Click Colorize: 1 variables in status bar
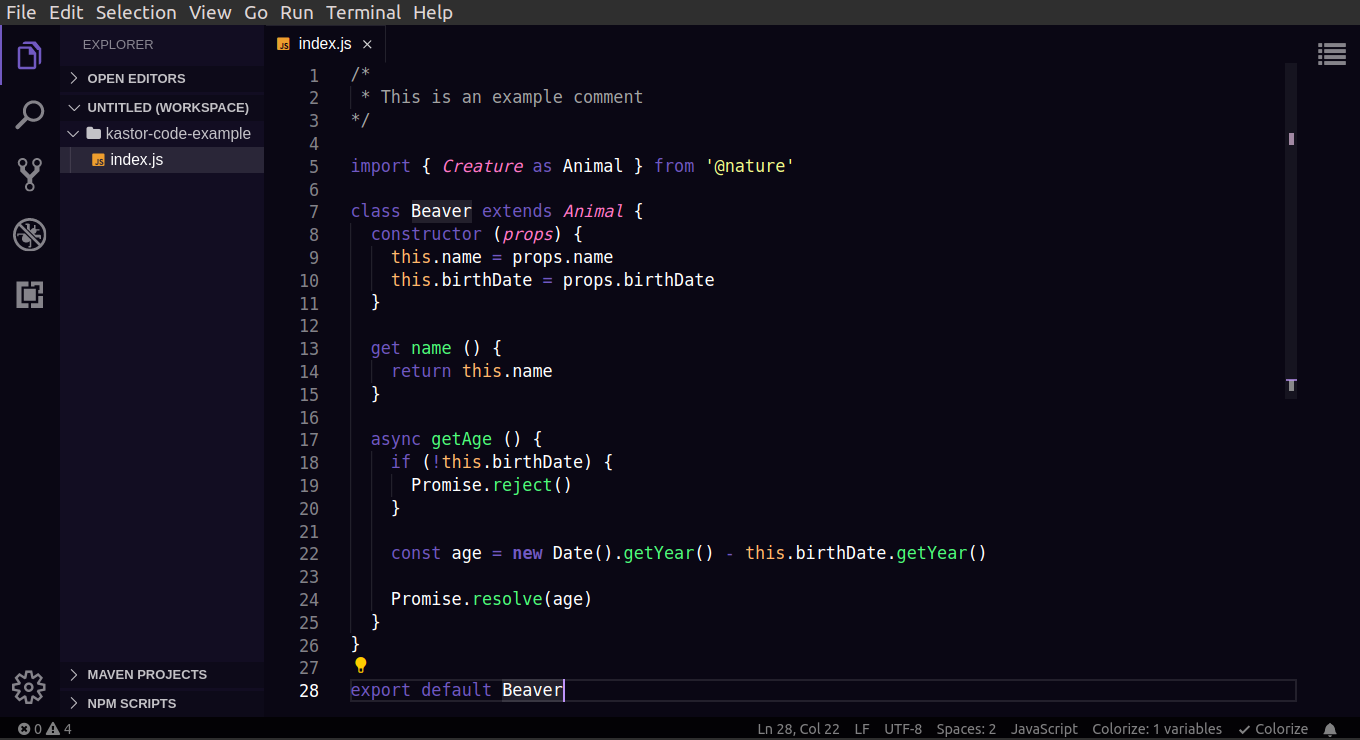 [1157, 729]
